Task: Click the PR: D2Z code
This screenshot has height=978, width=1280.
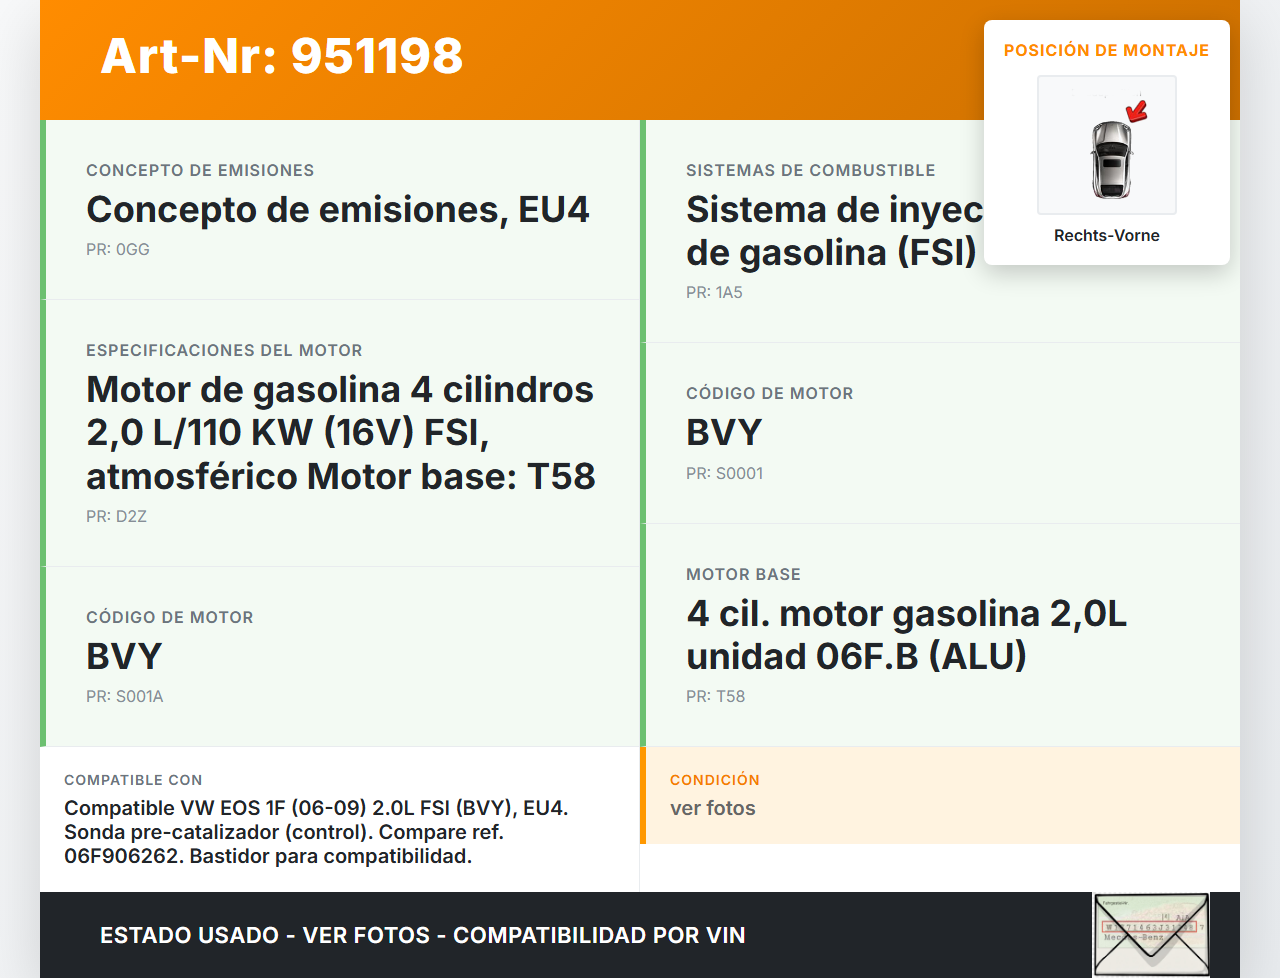Action: pyautogui.click(x=116, y=517)
